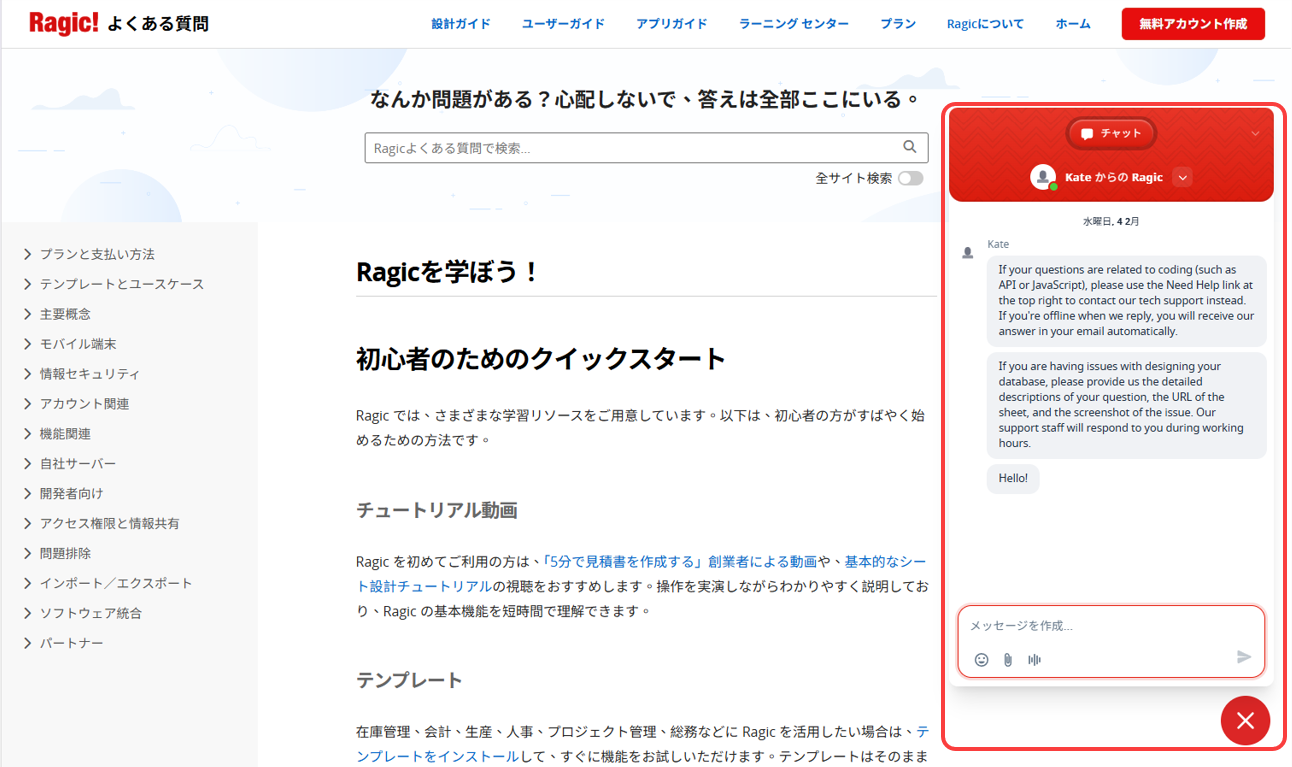Click the search magnifier icon
Screen dimensions: 1292x767
[x=909, y=147]
